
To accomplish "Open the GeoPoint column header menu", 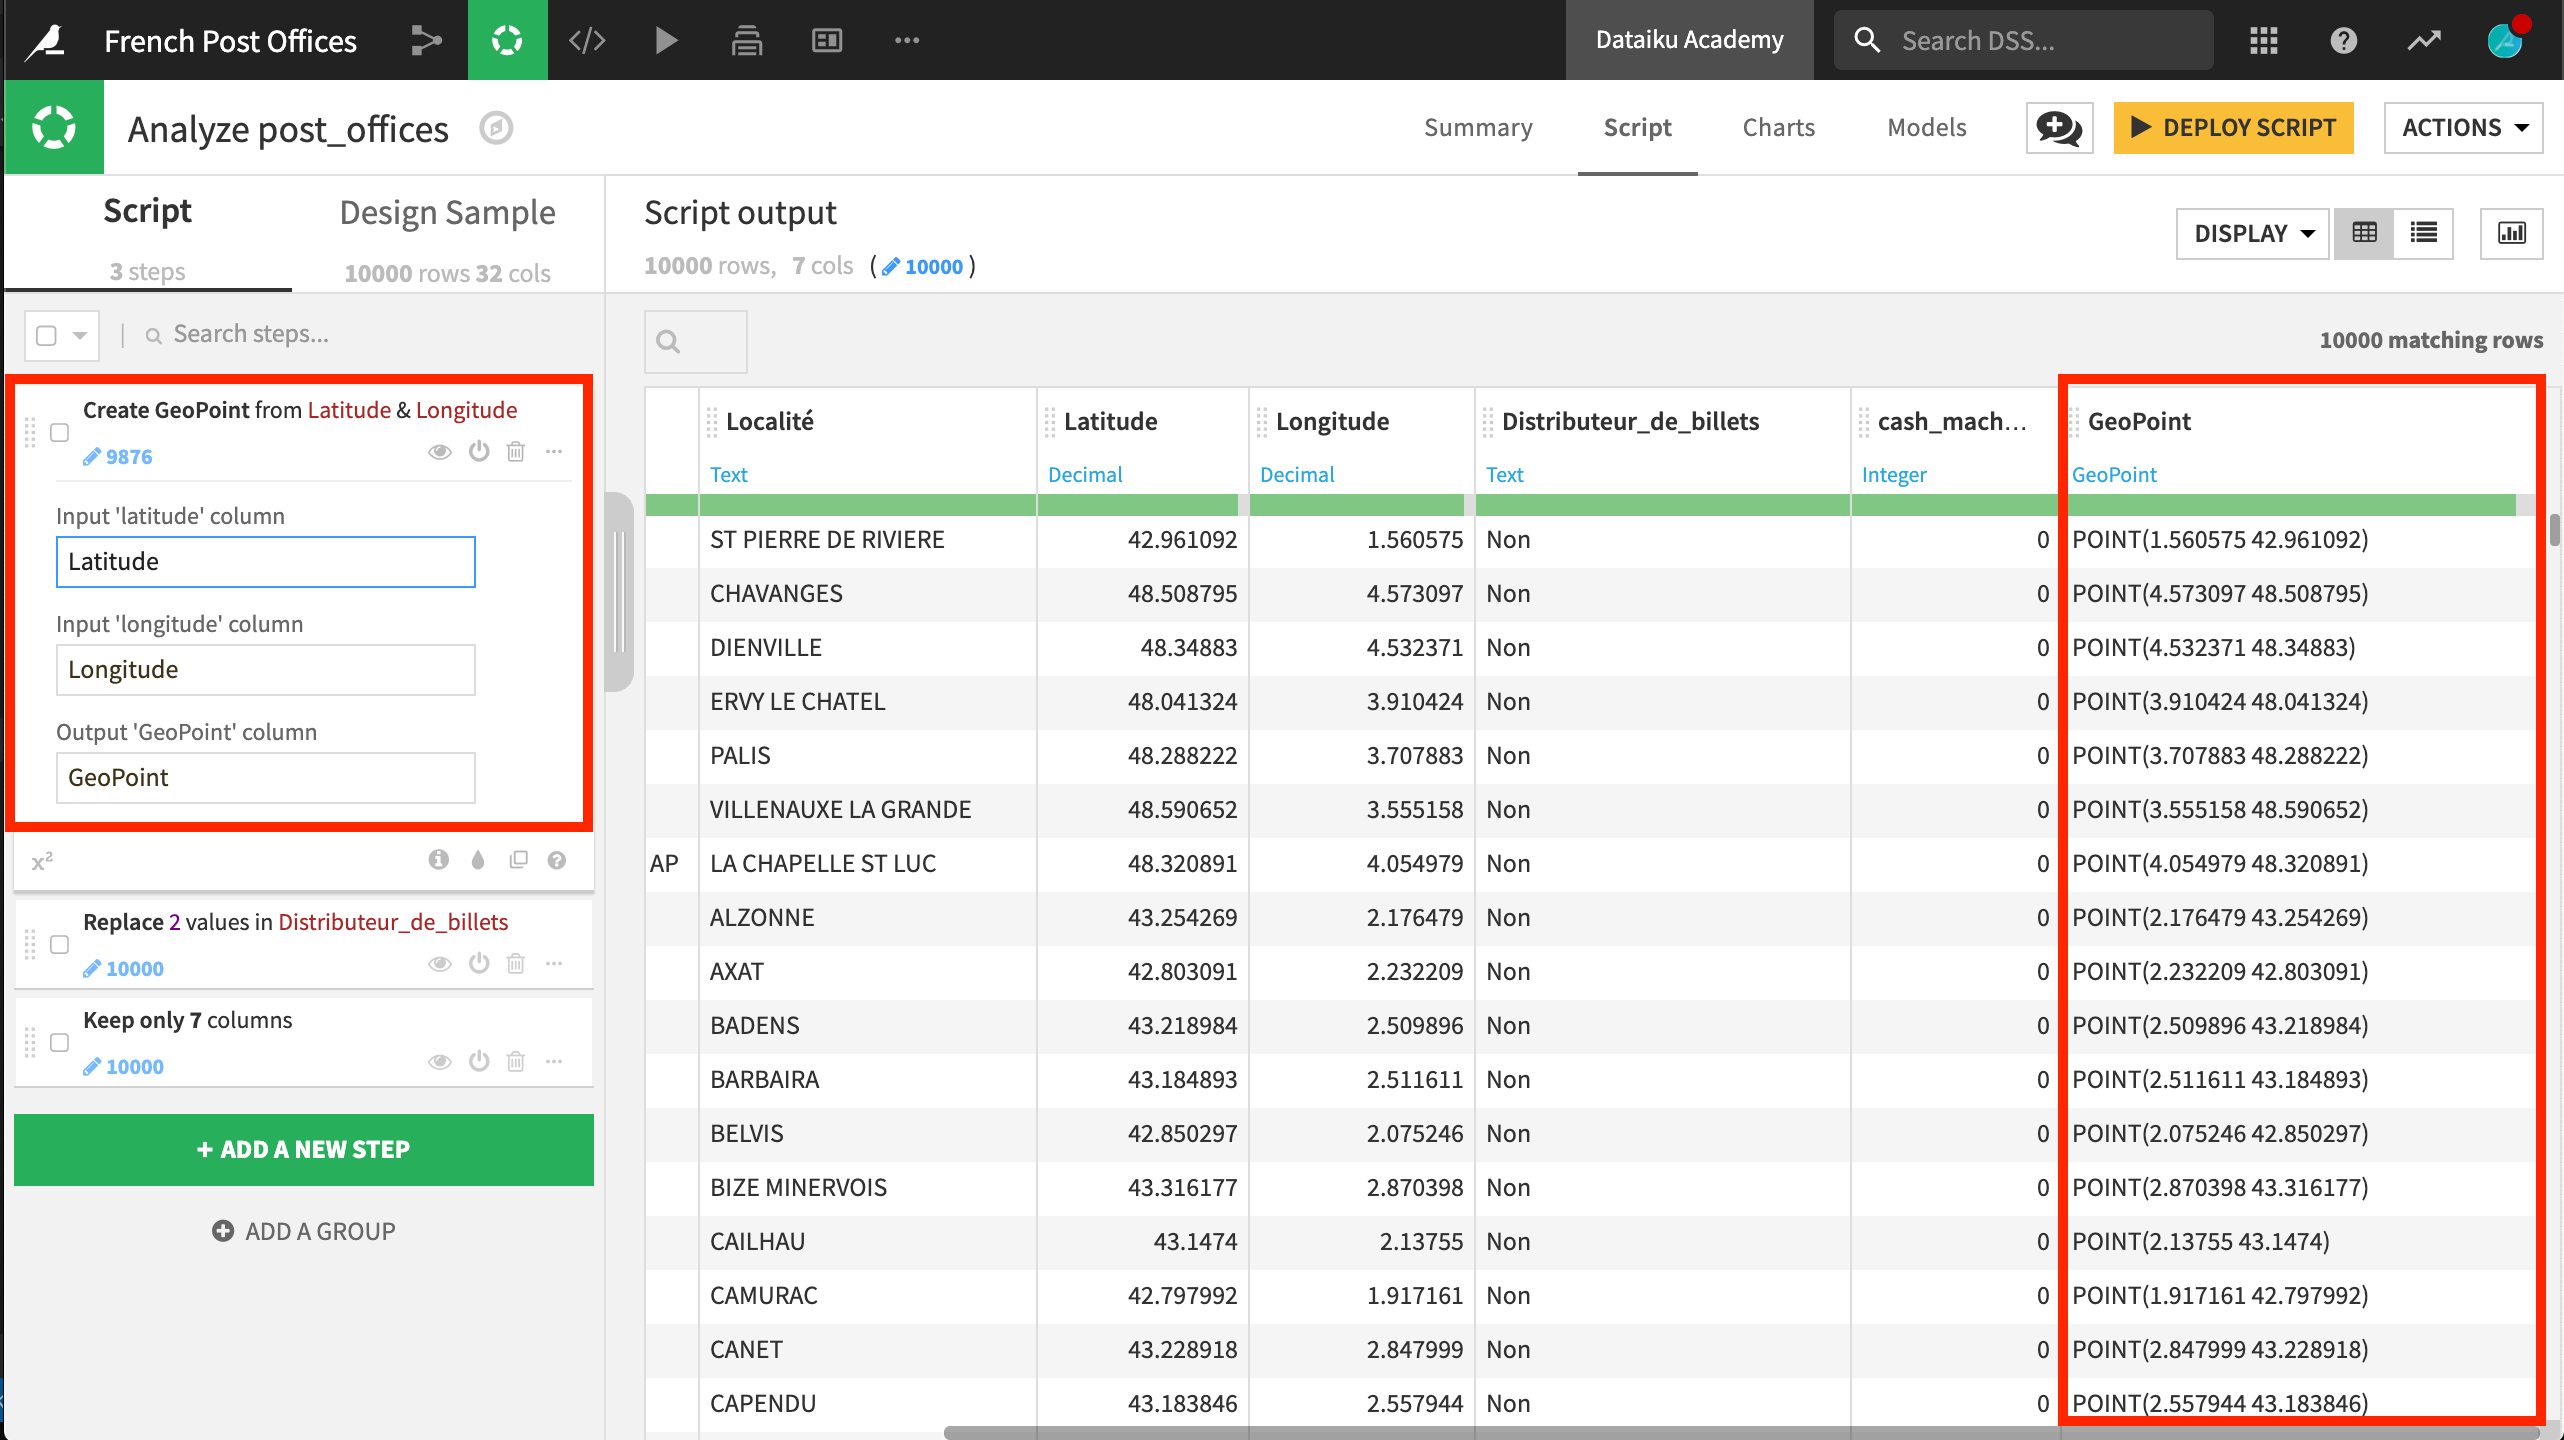I will point(2139,421).
